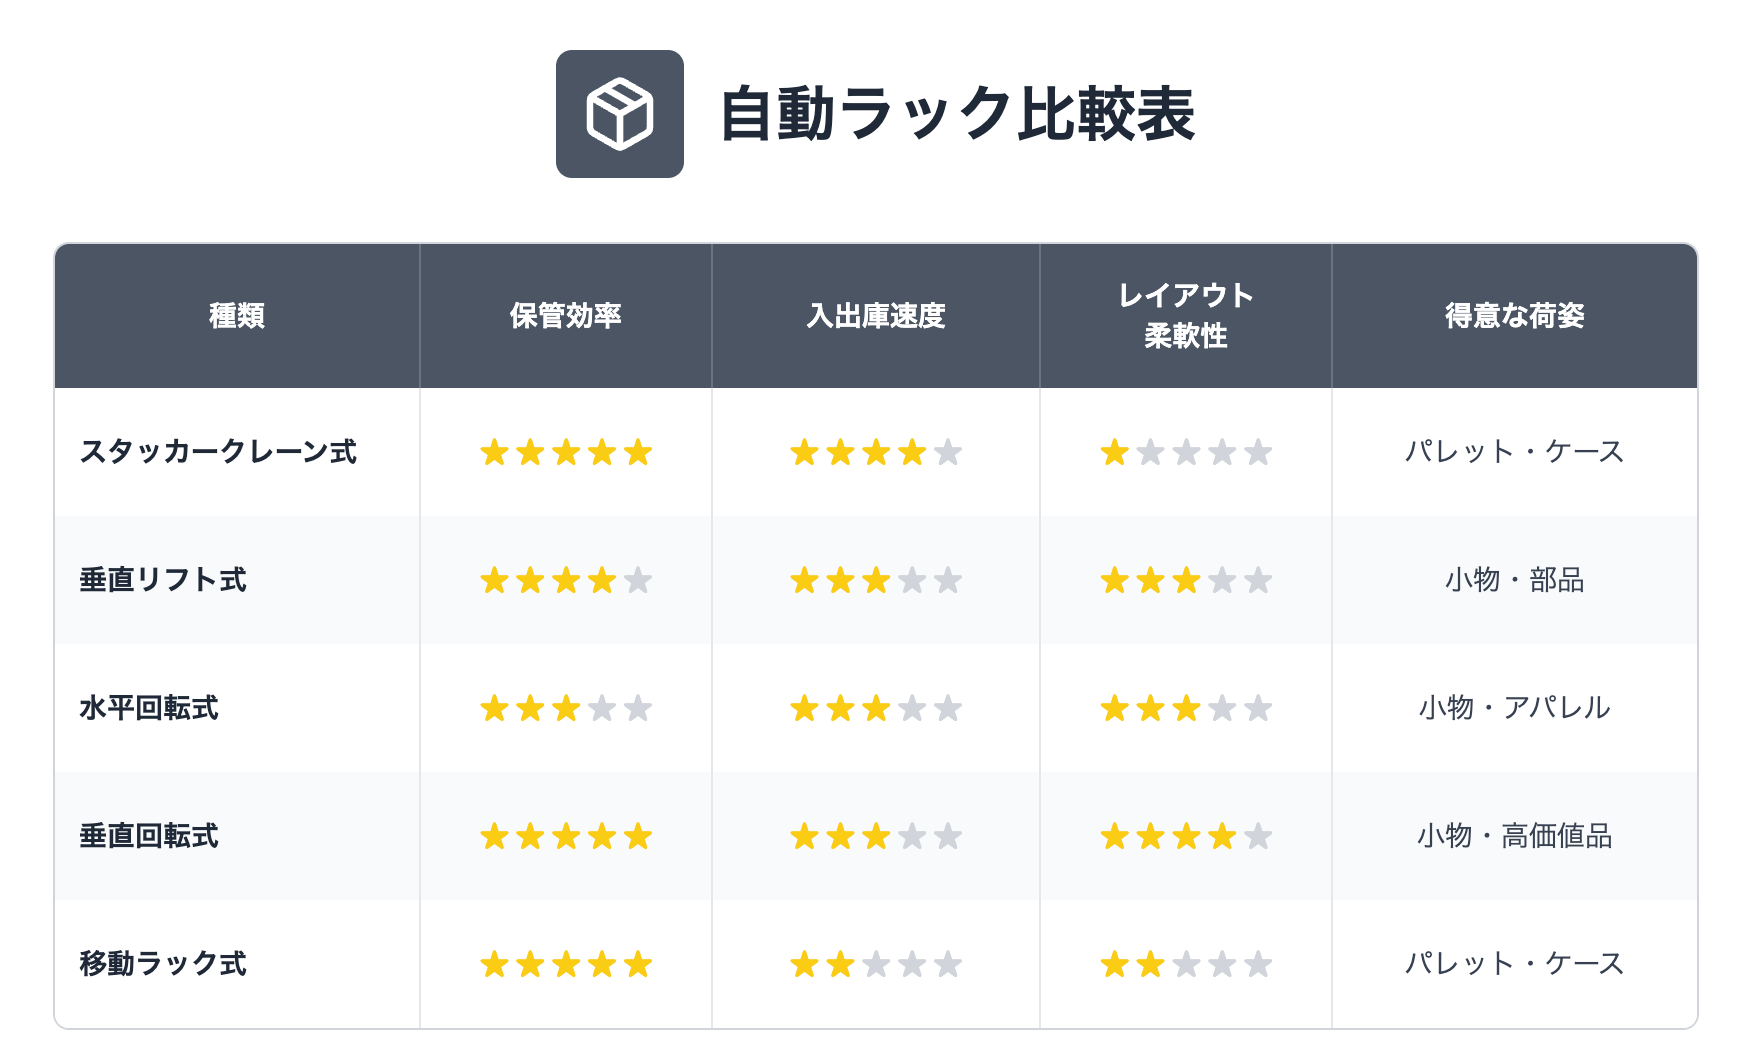Click the 保管効率 column header
Screen dimensions: 1760x1056
tap(566, 316)
